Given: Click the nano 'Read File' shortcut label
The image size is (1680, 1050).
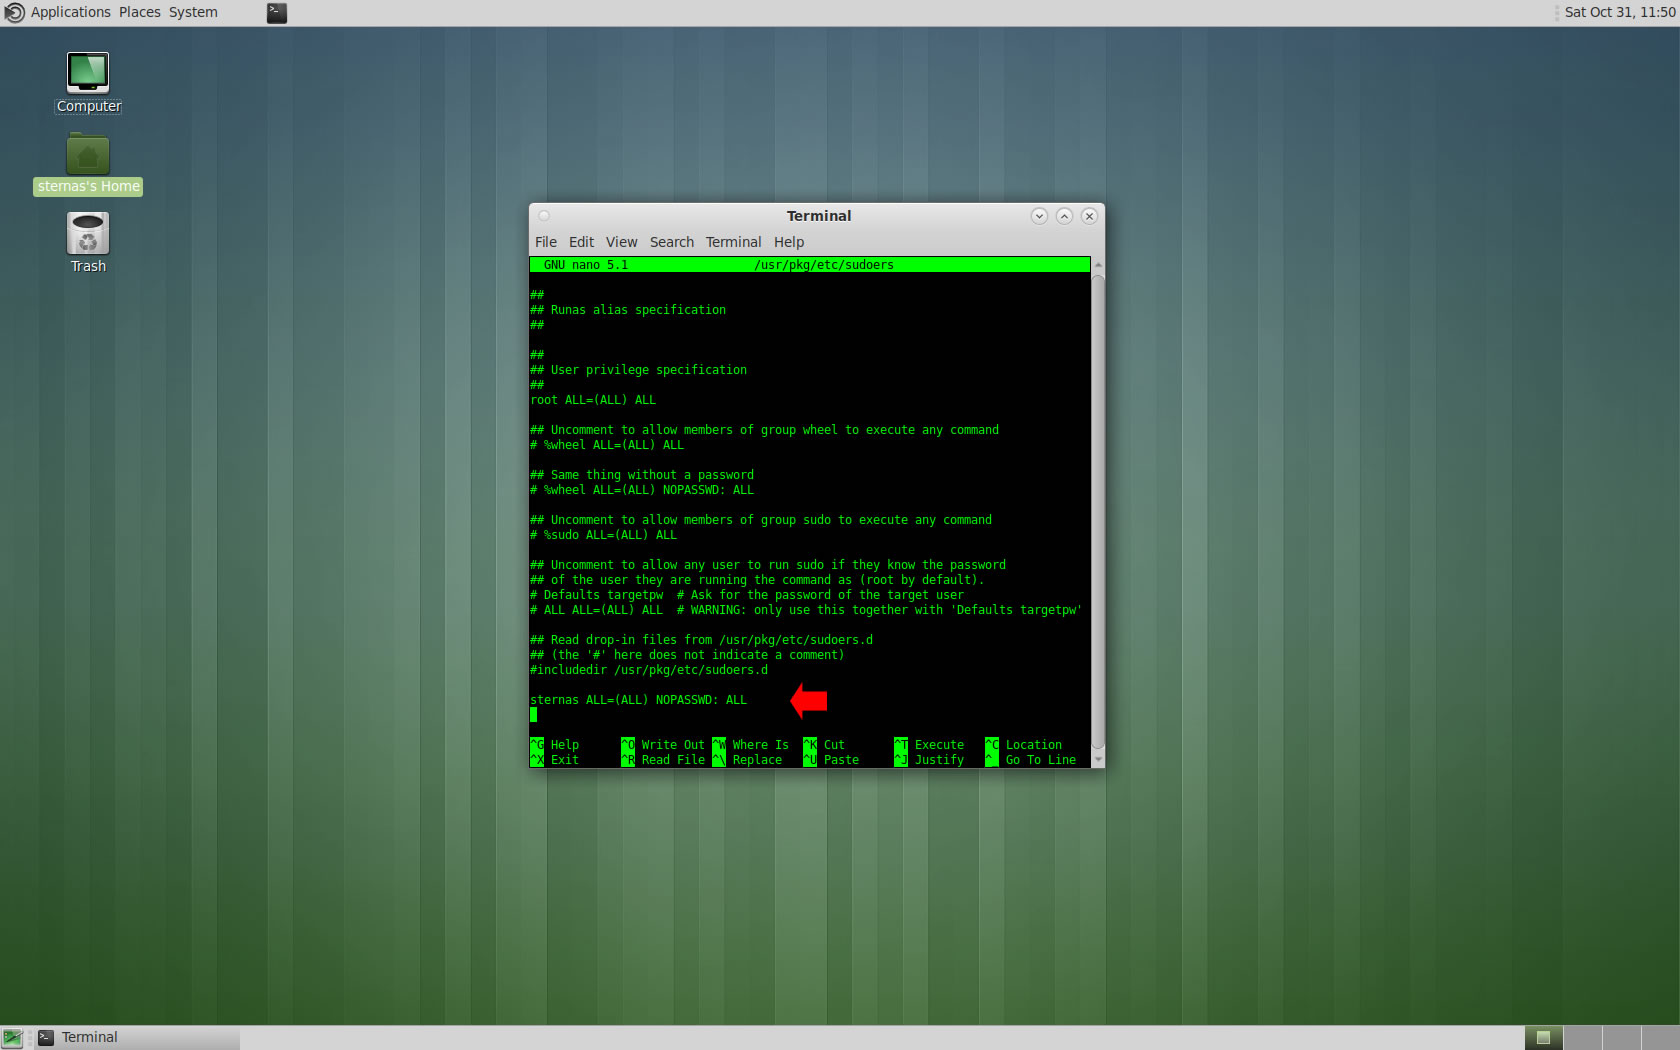Looking at the screenshot, I should click(x=673, y=760).
